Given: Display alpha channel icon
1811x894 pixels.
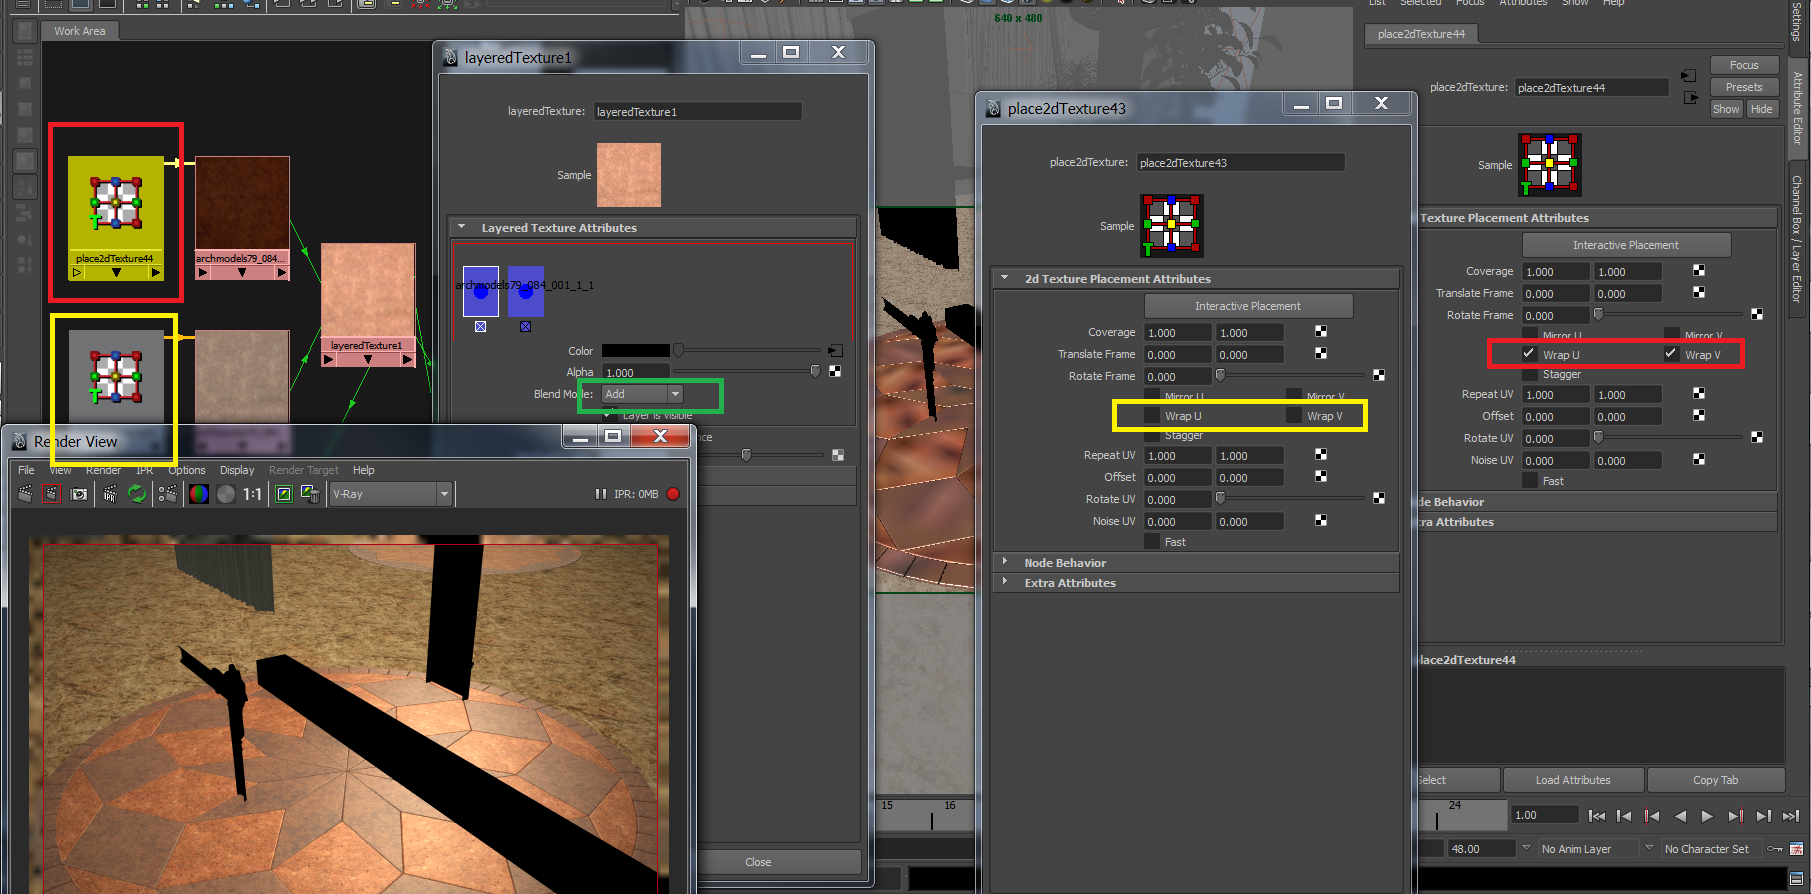Looking at the screenshot, I should click(226, 494).
